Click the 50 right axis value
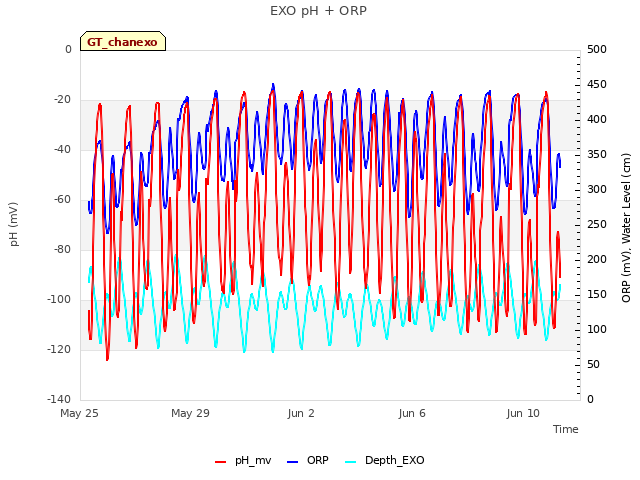 click(x=593, y=364)
